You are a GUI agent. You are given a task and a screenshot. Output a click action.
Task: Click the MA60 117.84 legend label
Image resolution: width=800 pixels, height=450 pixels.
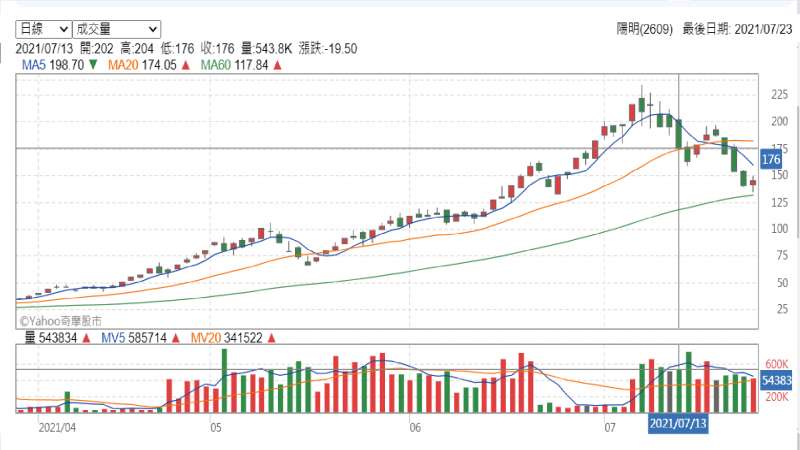pyautogui.click(x=234, y=65)
